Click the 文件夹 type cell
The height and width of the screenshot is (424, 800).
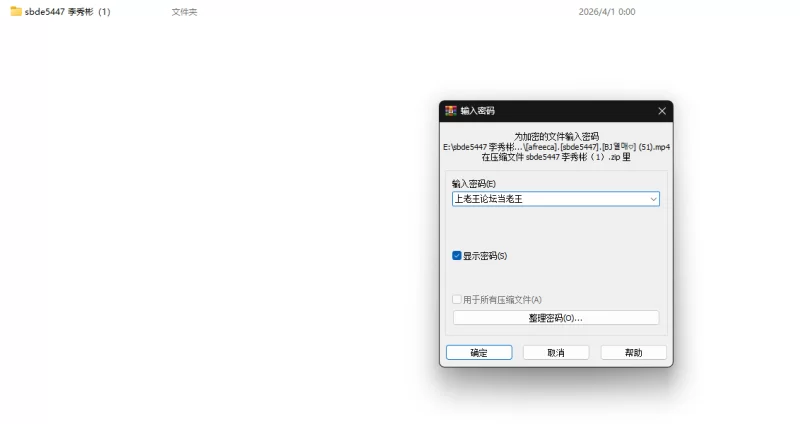(x=184, y=12)
